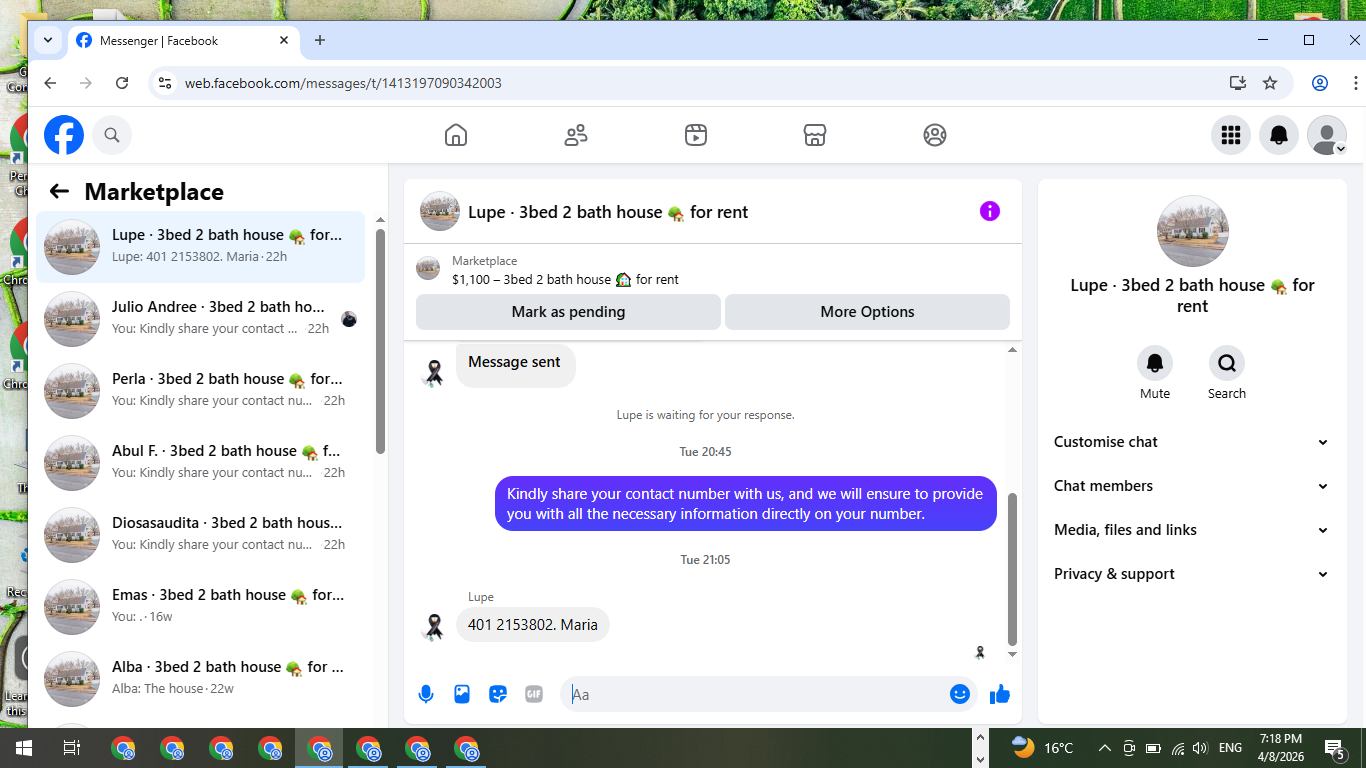The image size is (1366, 768).
Task: Open the Julio Andree conversation
Action: [200, 319]
